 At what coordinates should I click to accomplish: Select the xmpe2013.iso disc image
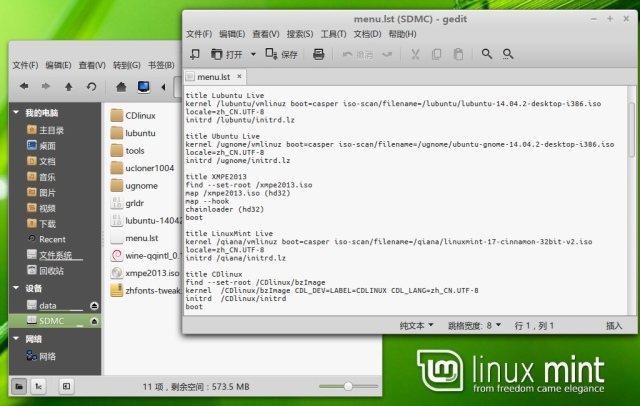[145, 273]
